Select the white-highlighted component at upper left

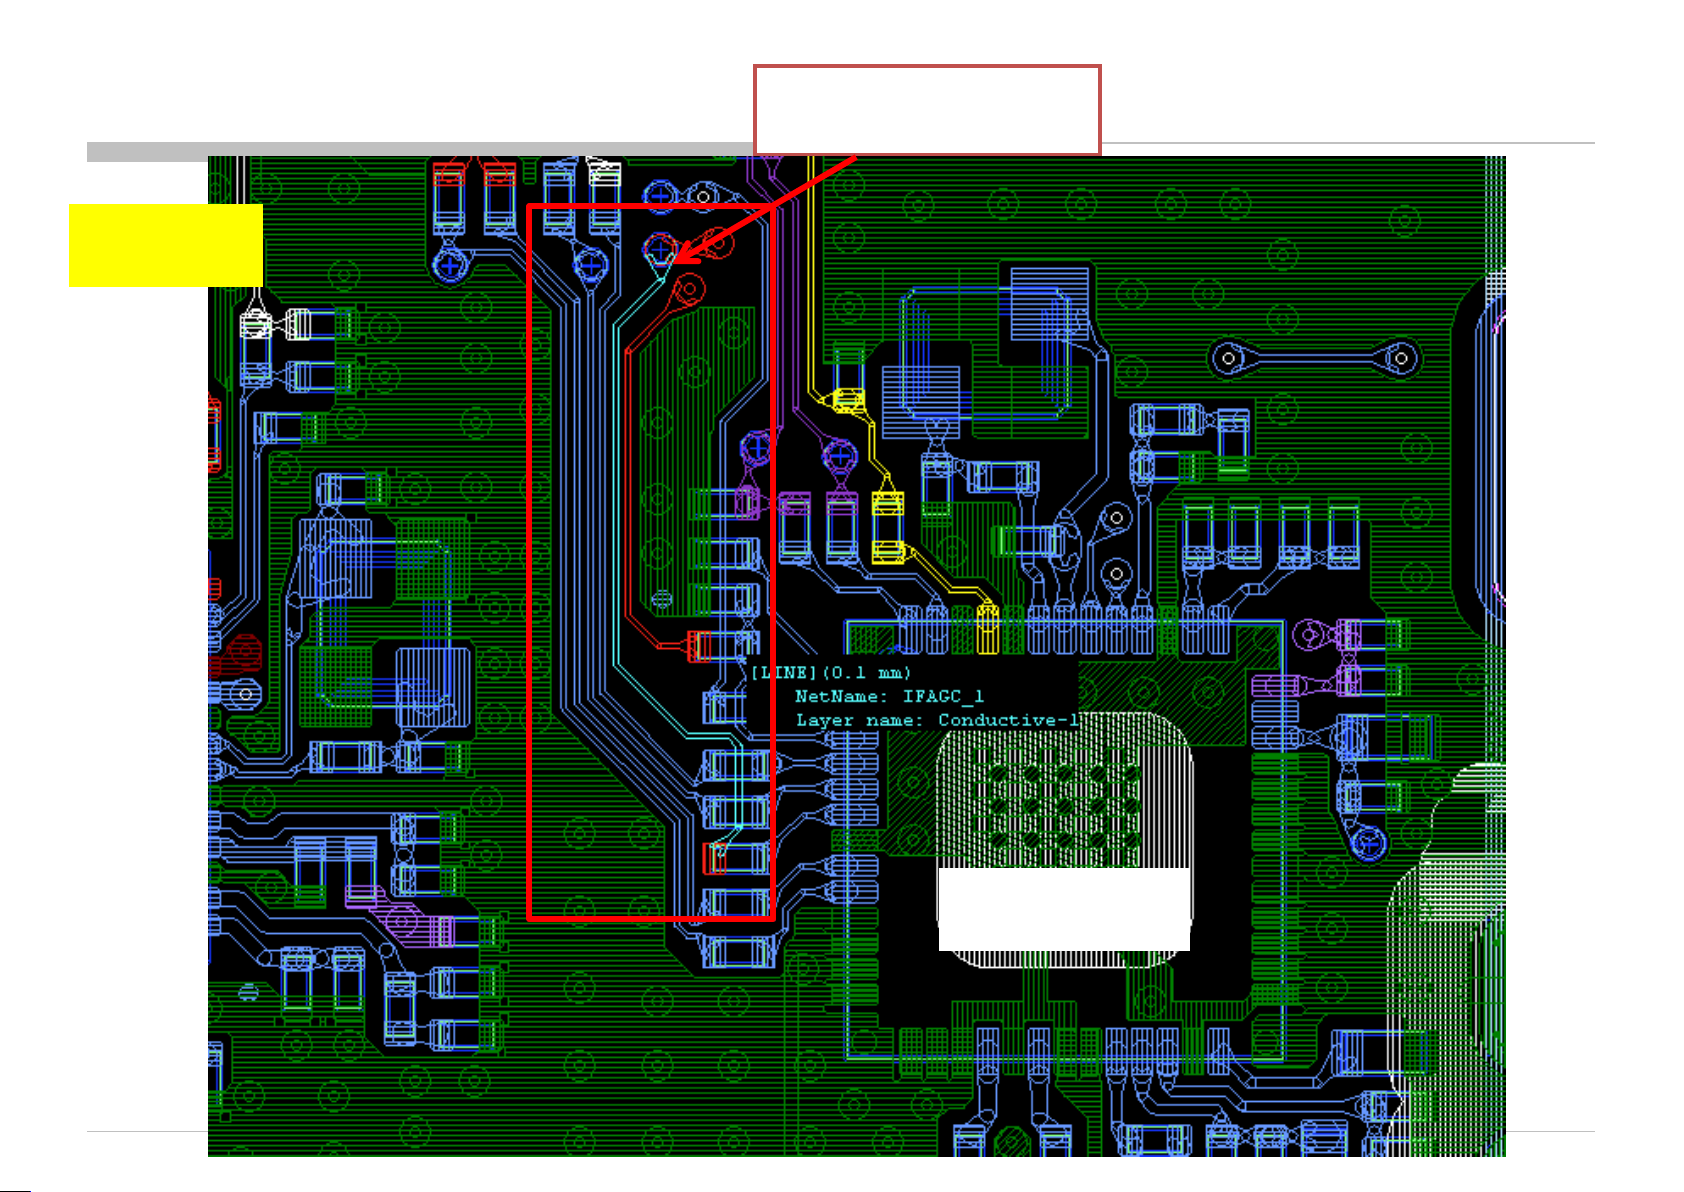pyautogui.click(x=257, y=325)
